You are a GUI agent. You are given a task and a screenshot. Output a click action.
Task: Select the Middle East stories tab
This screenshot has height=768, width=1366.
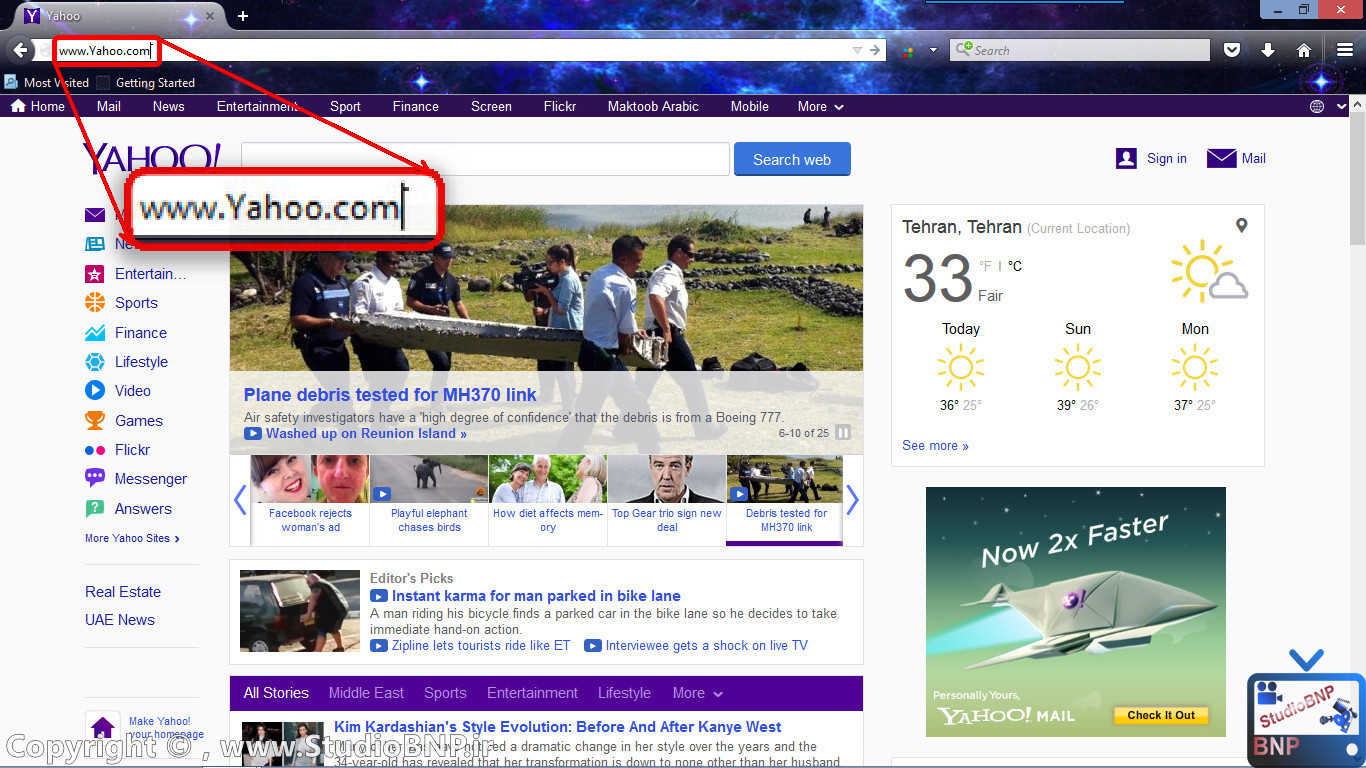click(x=366, y=693)
